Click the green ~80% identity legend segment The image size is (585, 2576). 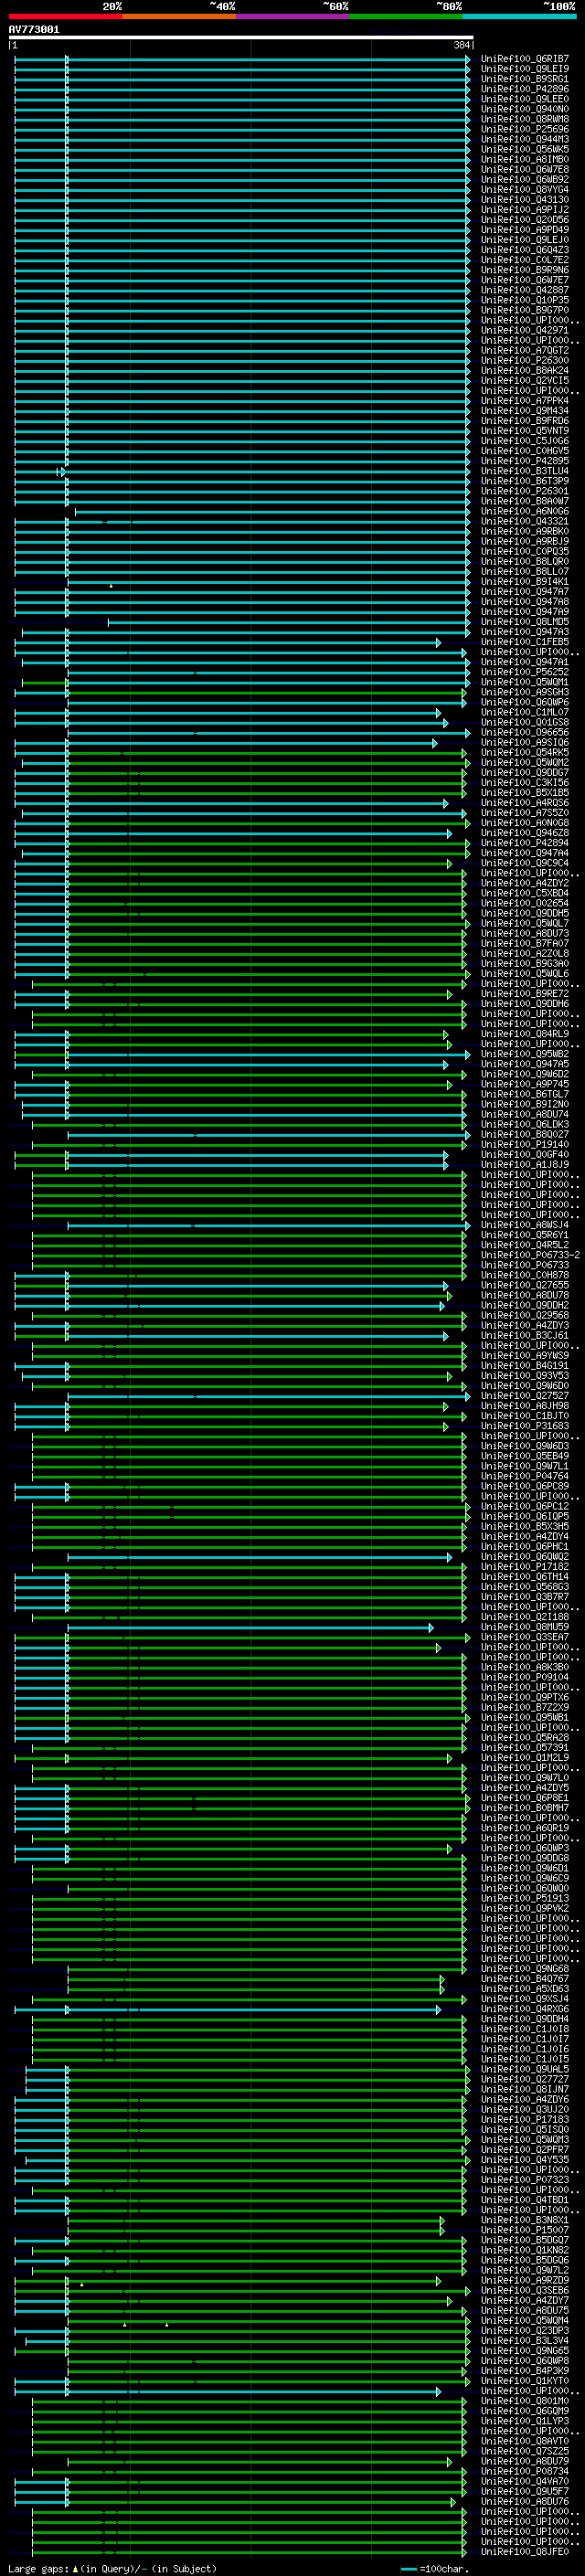pos(406,16)
